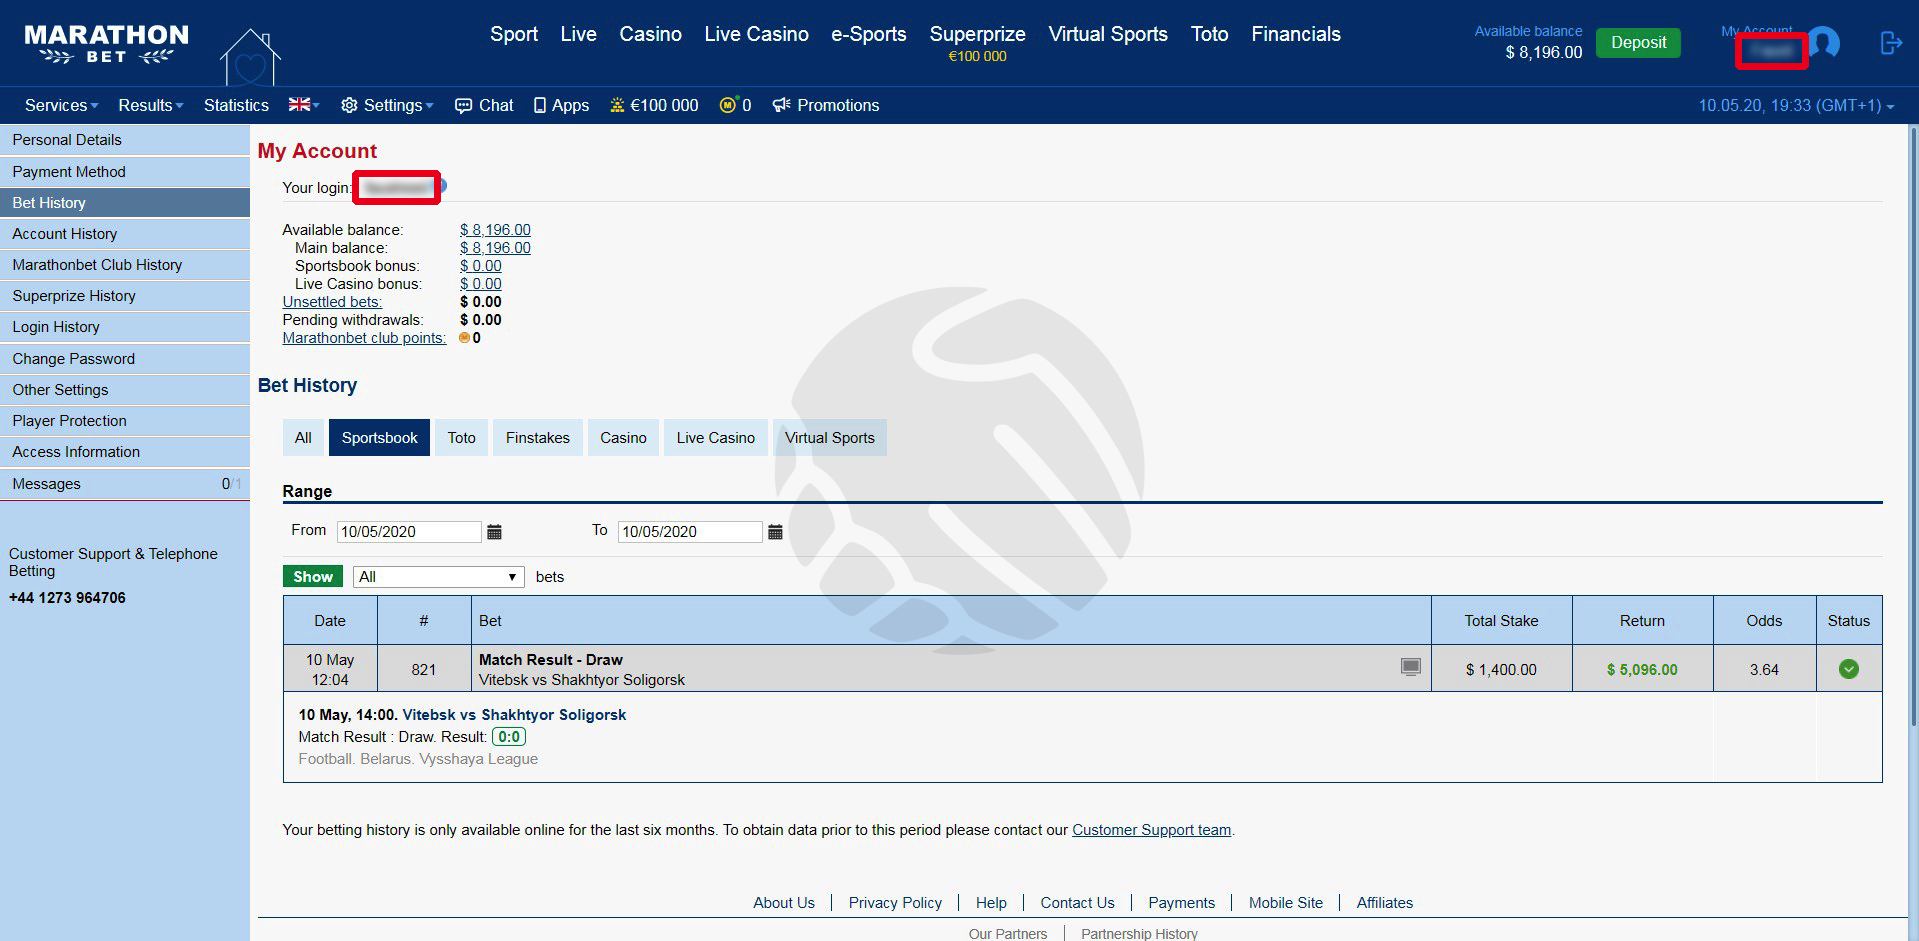This screenshot has width=1919, height=941.
Task: Click the house heart icon
Action: coord(250,58)
